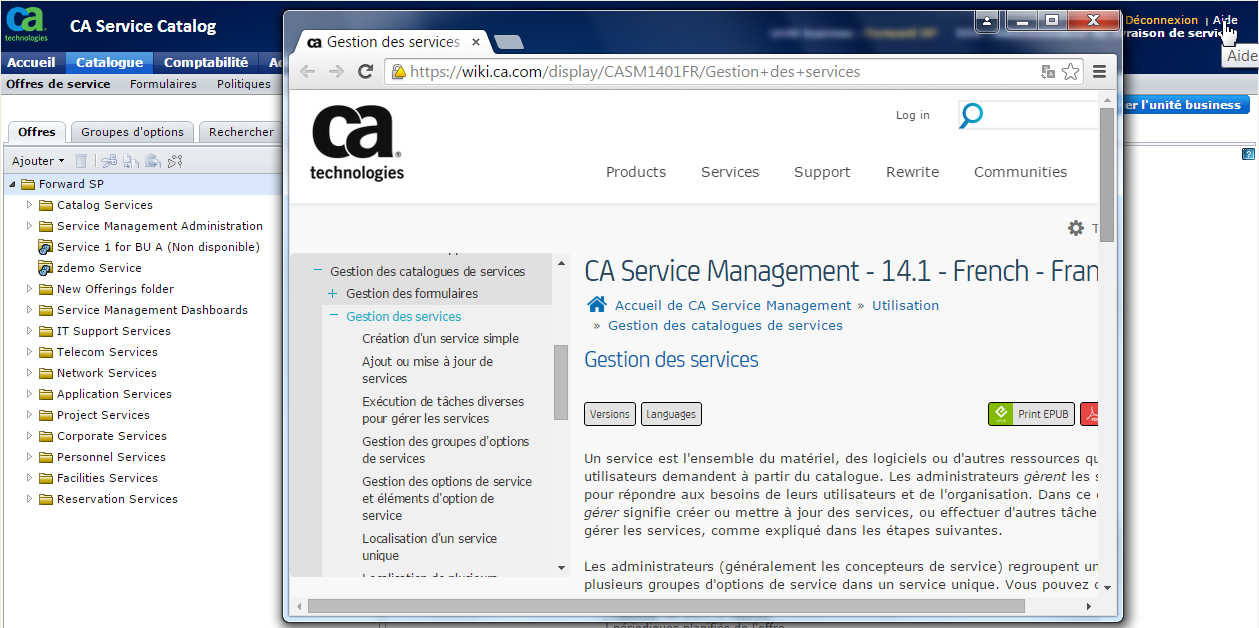
Task: Click the delete (trash) icon in offers toolbar
Action: [x=82, y=161]
